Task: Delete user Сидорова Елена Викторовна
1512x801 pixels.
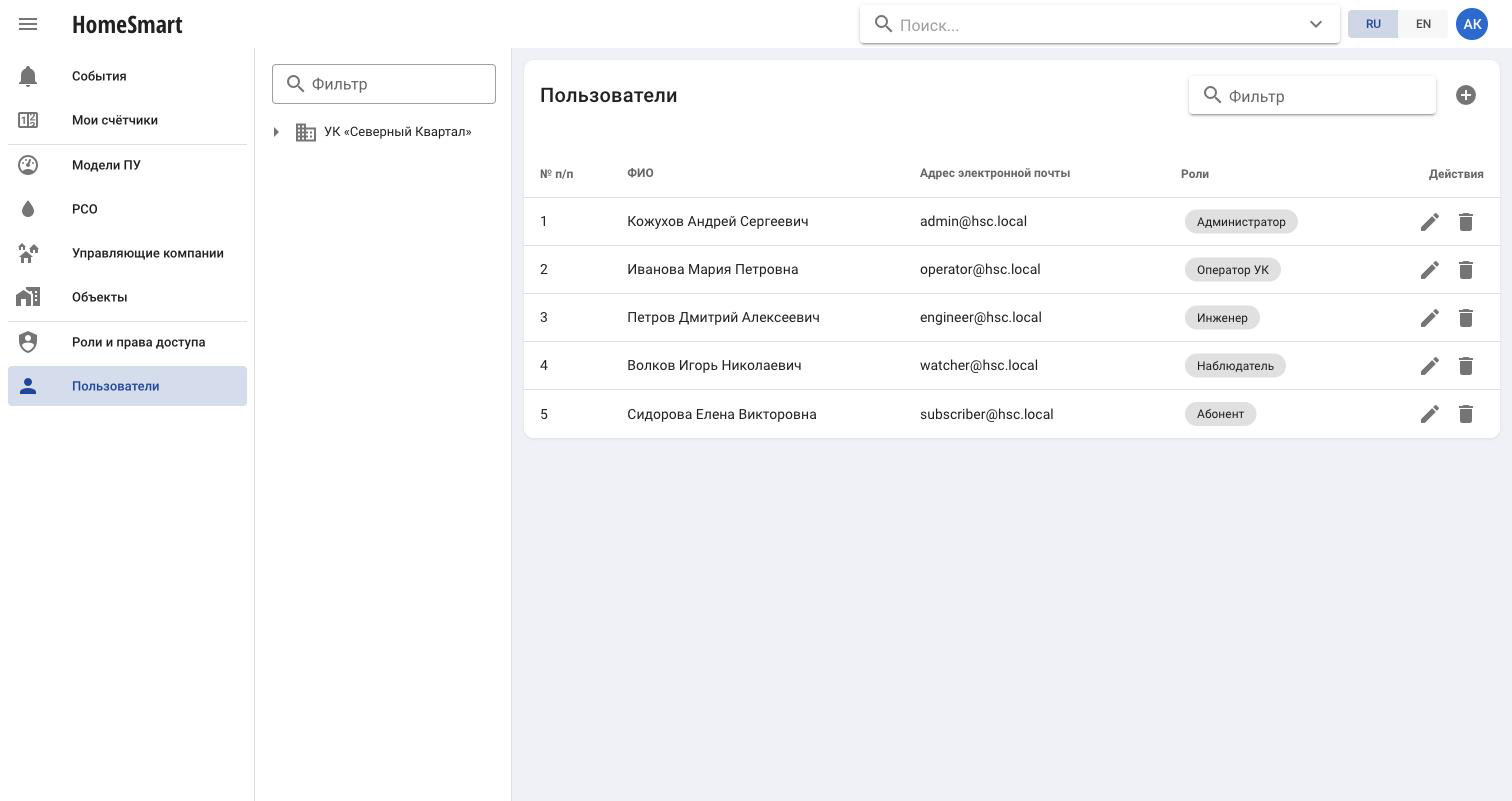Action: pyautogui.click(x=1466, y=414)
